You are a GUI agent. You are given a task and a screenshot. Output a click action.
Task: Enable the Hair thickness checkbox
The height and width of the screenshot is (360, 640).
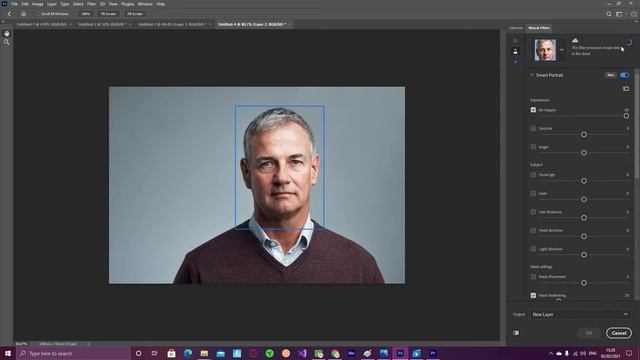click(533, 212)
